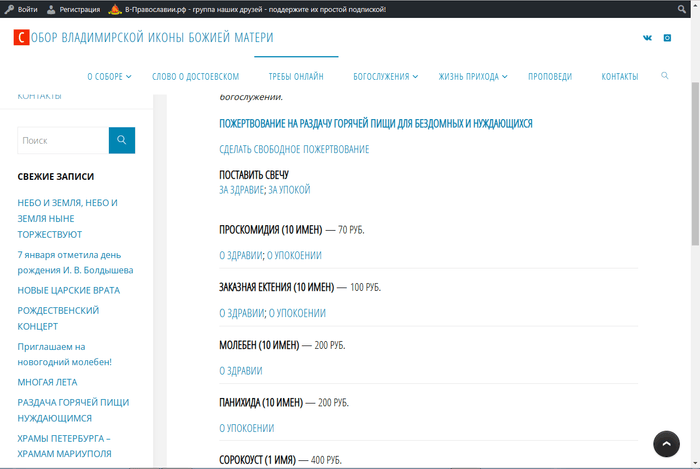This screenshot has height=469, width=700.
Task: Click the scroll-to-top round arrow button
Action: tap(666, 444)
